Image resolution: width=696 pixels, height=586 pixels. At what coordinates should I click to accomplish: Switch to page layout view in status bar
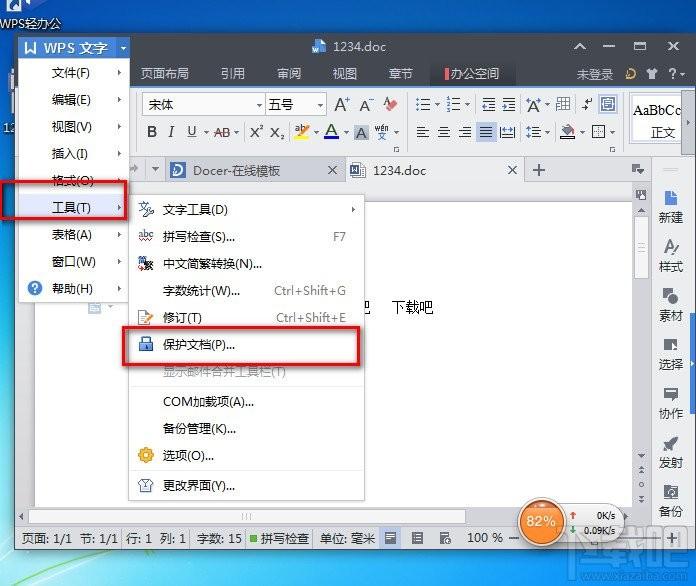390,538
